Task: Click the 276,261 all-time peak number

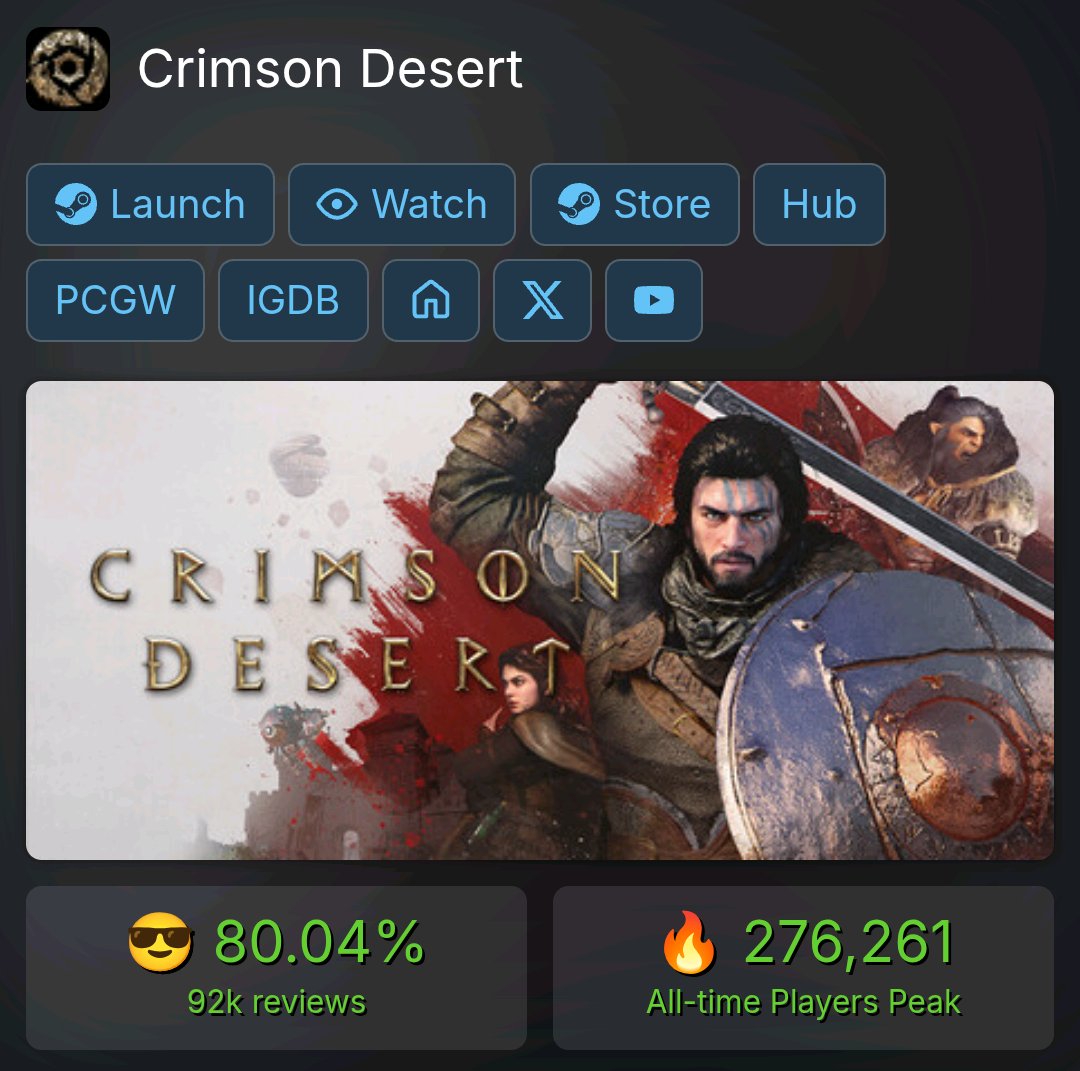Action: click(x=850, y=942)
